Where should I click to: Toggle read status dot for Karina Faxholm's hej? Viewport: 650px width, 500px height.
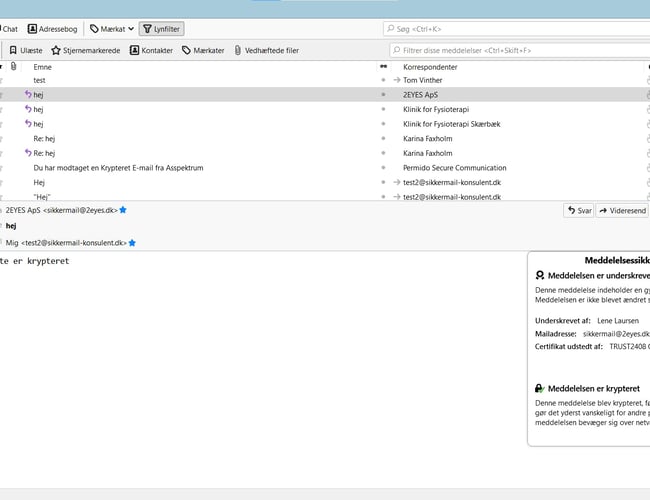tap(383, 139)
